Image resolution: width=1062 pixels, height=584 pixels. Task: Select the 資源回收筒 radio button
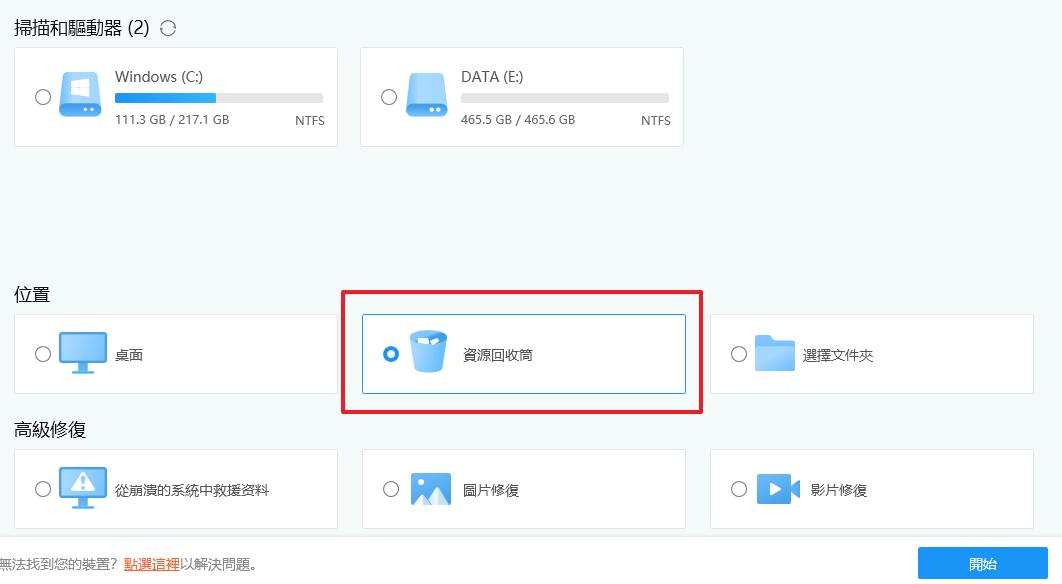391,354
